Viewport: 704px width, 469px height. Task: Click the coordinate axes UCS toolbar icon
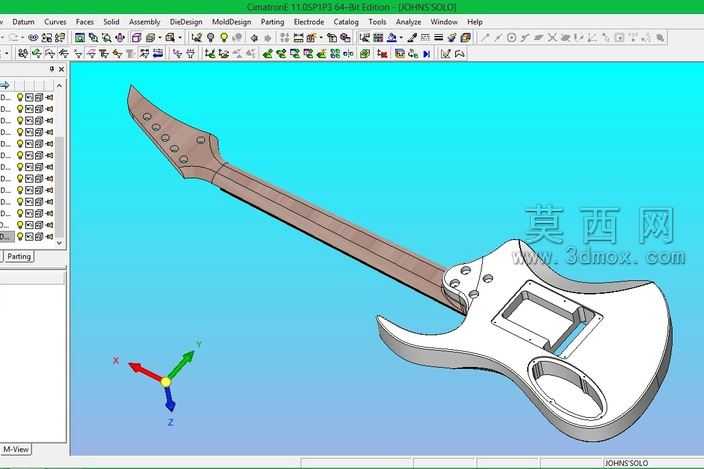coord(196,38)
